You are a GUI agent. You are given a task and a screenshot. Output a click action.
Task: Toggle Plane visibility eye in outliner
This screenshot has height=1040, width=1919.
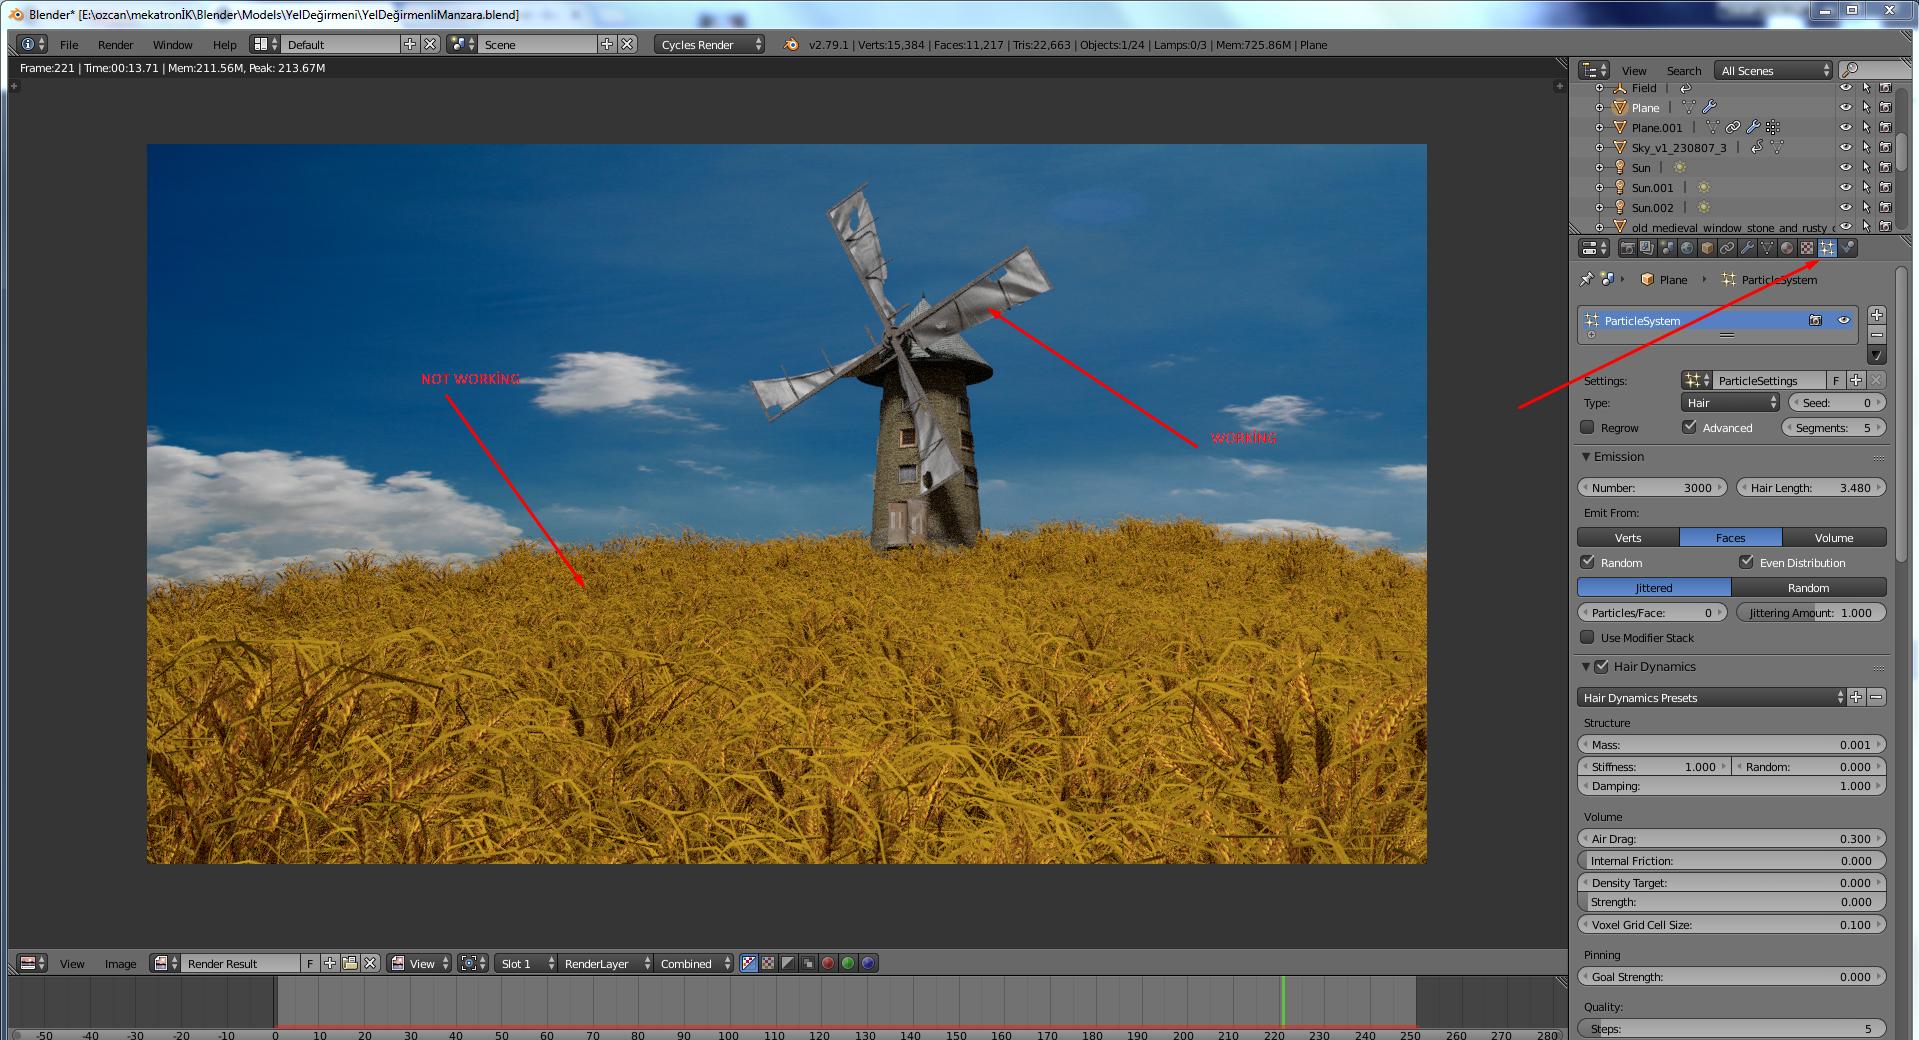tap(1845, 107)
